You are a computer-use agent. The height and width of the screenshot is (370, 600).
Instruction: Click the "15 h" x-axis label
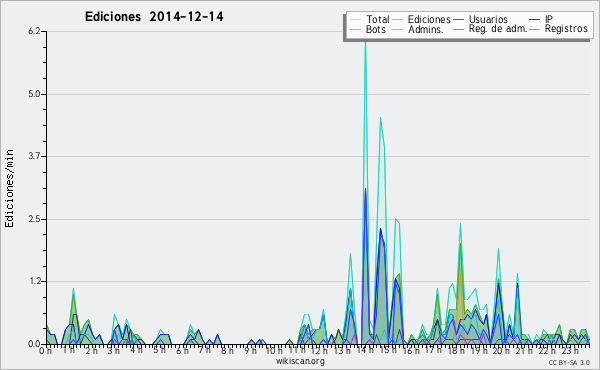click(388, 350)
